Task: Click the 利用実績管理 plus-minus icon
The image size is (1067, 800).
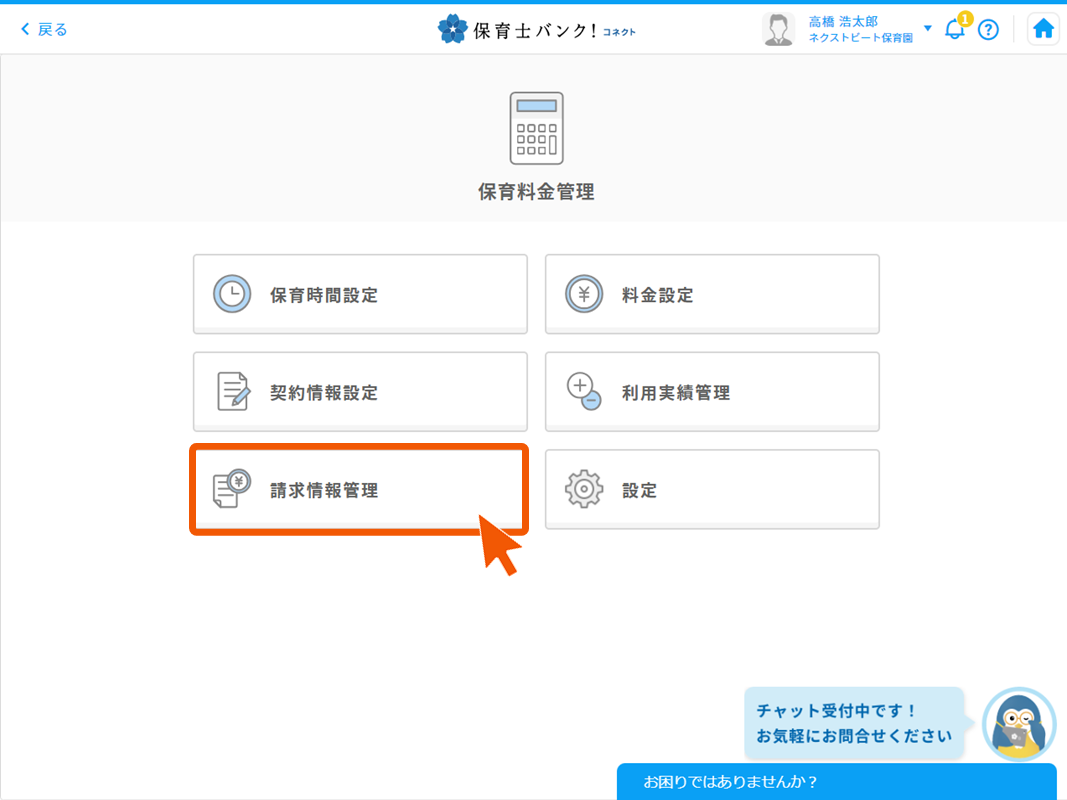Action: click(584, 391)
